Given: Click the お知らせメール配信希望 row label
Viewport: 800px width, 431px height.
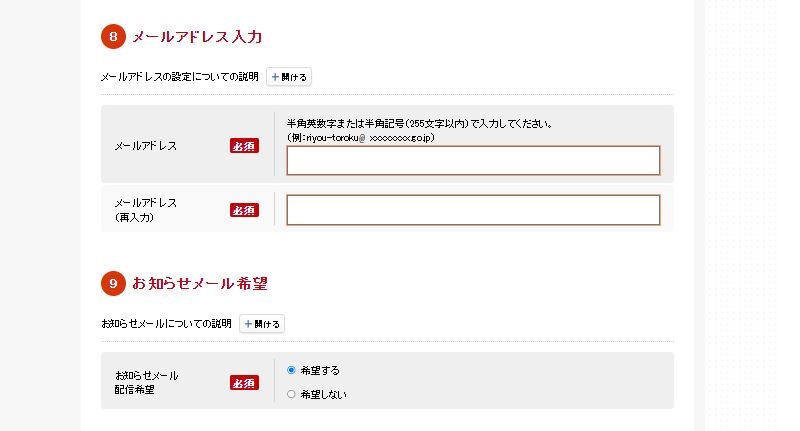Looking at the screenshot, I should coord(146,382).
